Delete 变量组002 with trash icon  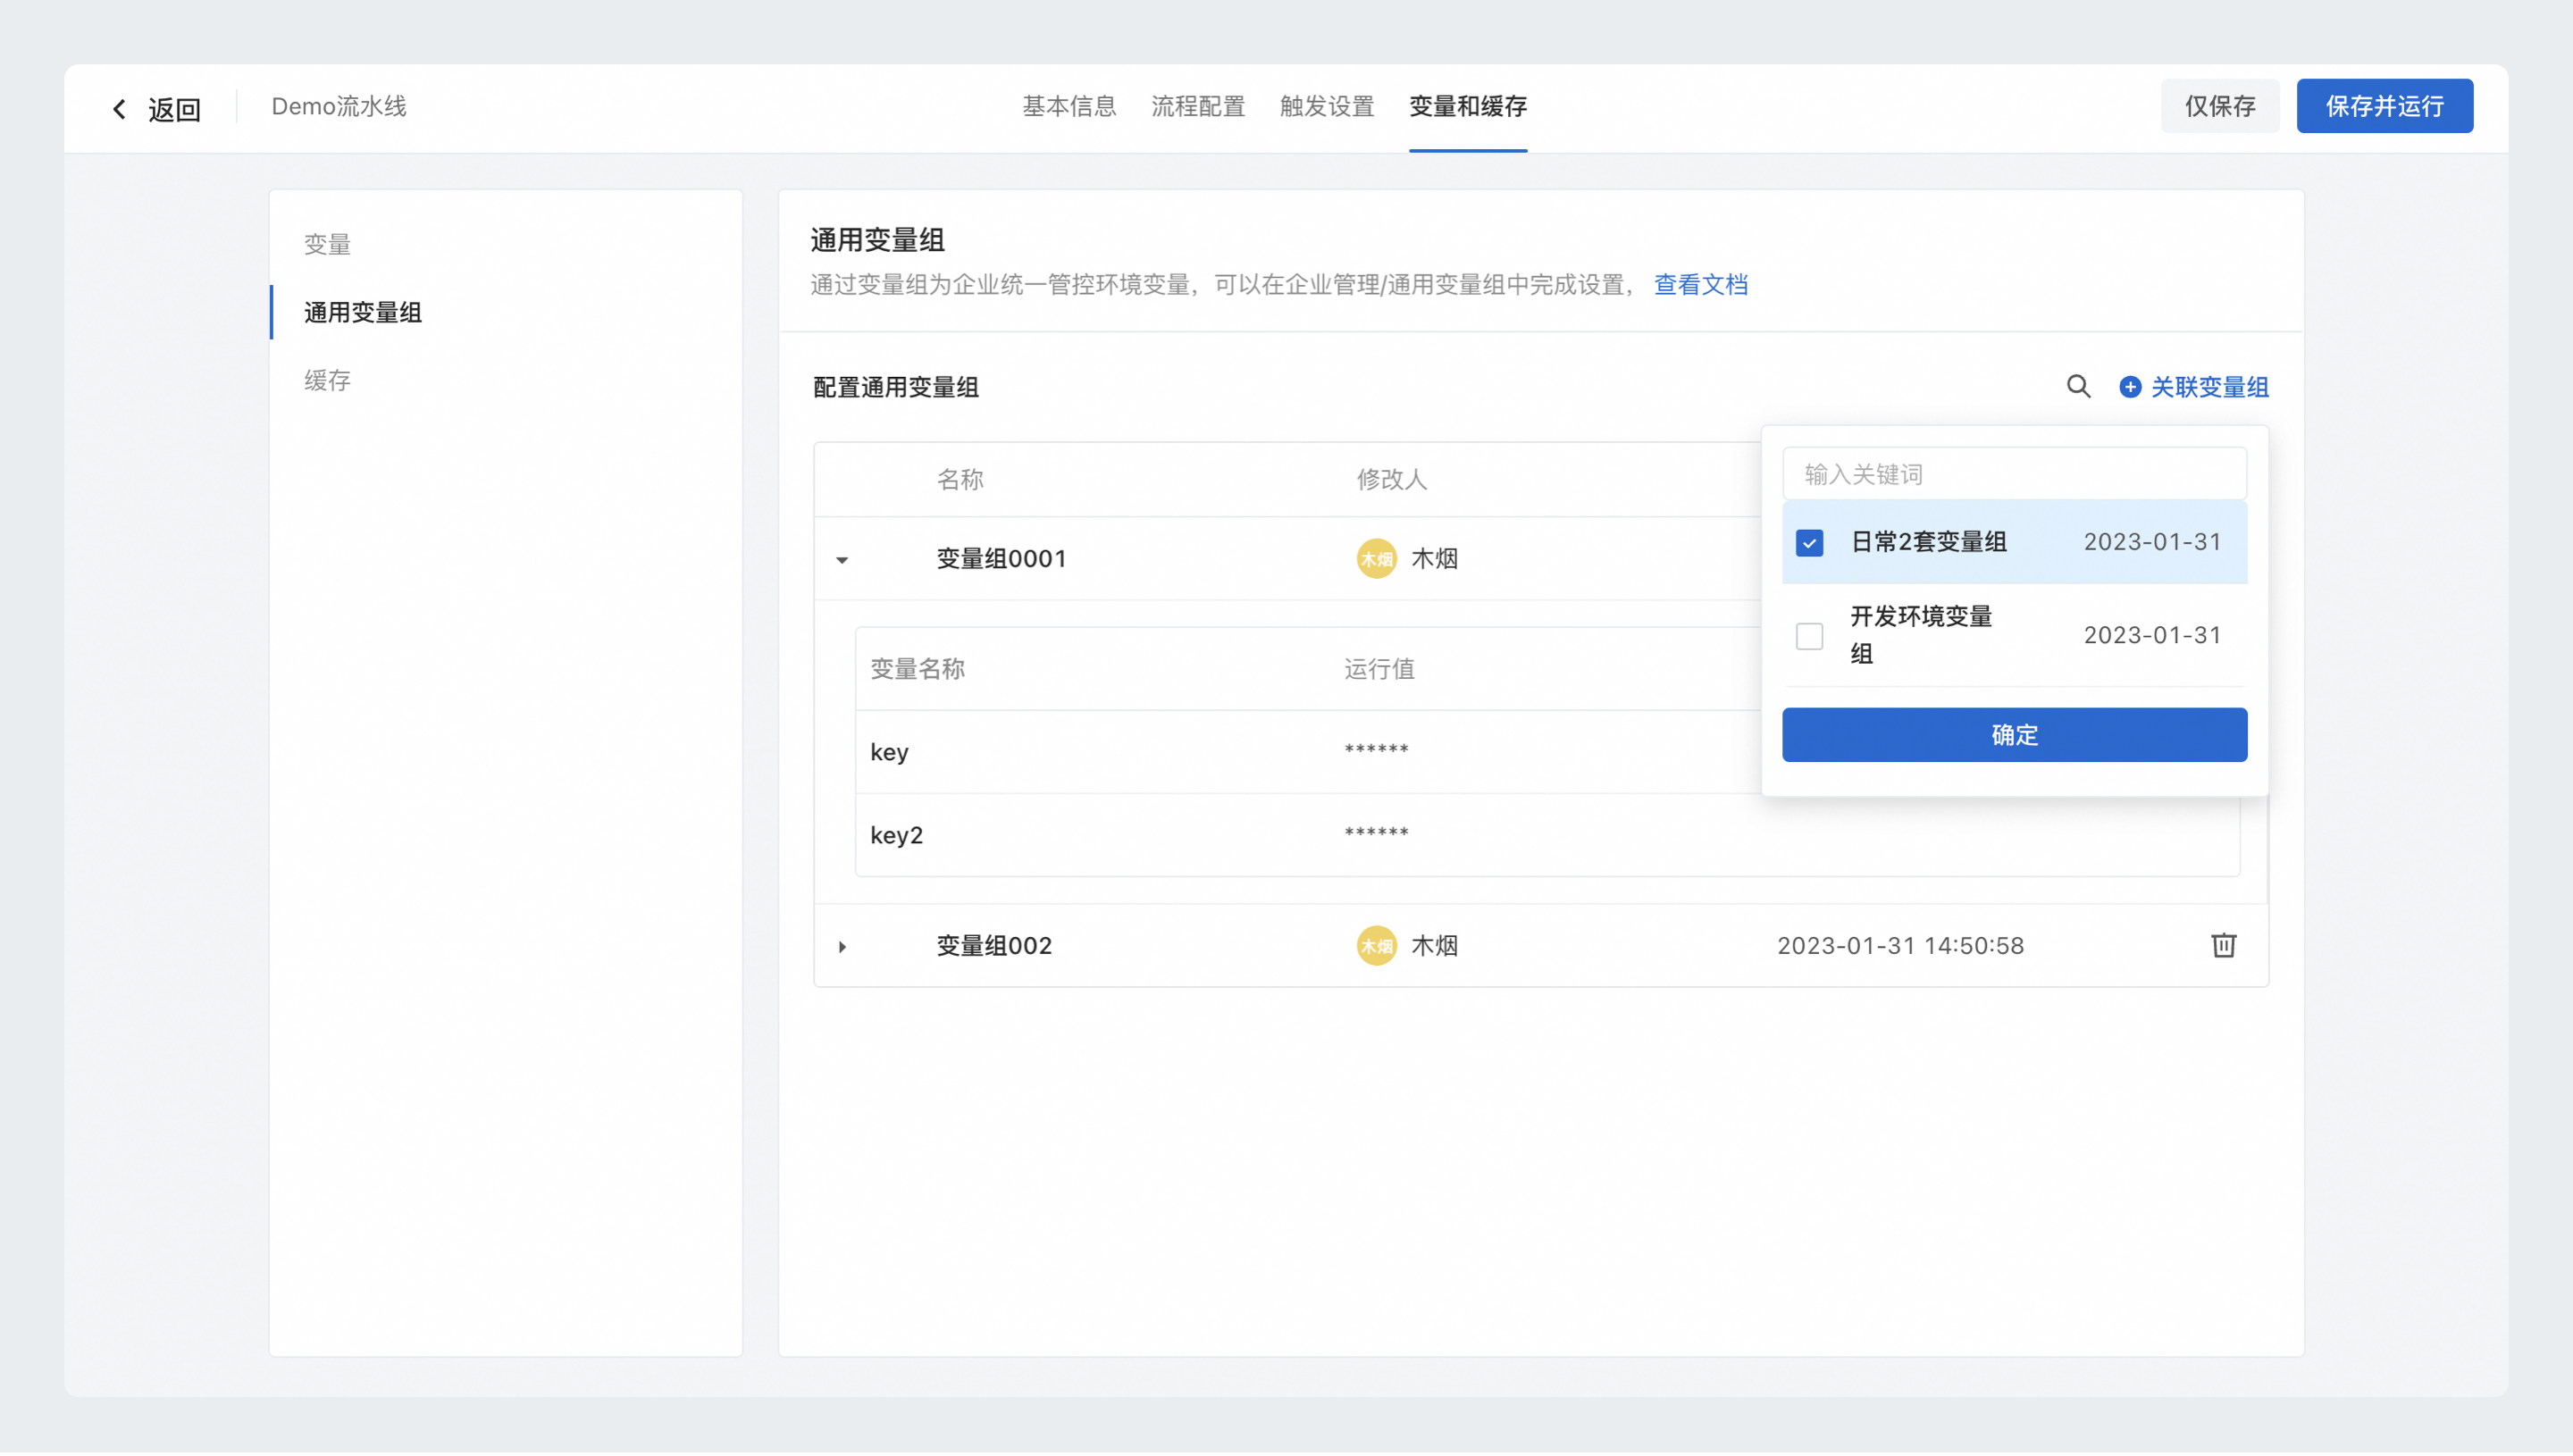(2223, 945)
